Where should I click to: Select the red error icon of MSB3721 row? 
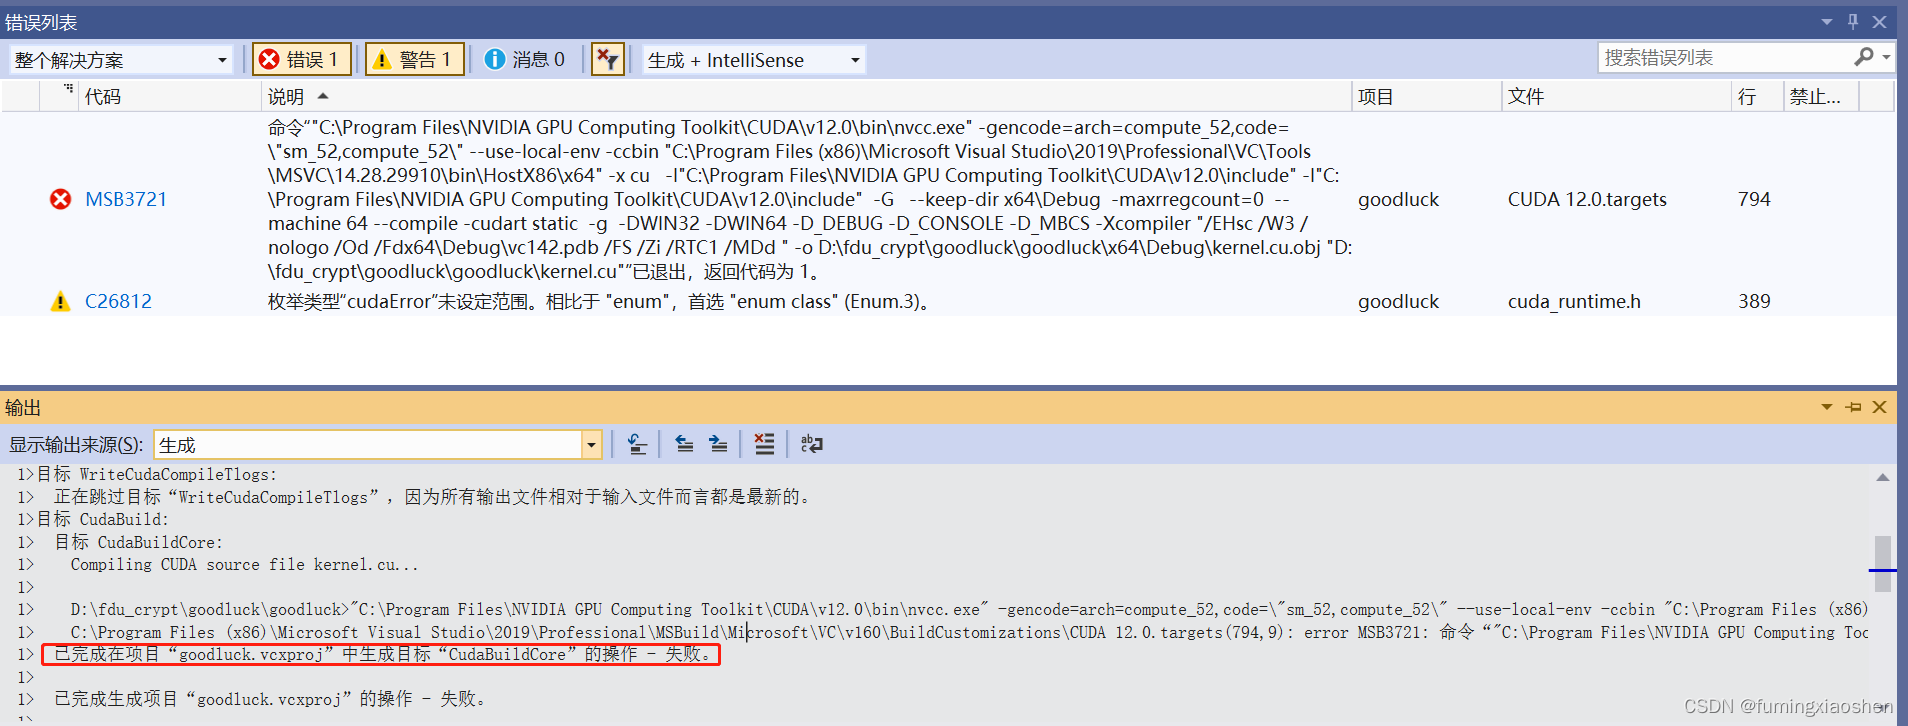click(x=60, y=199)
